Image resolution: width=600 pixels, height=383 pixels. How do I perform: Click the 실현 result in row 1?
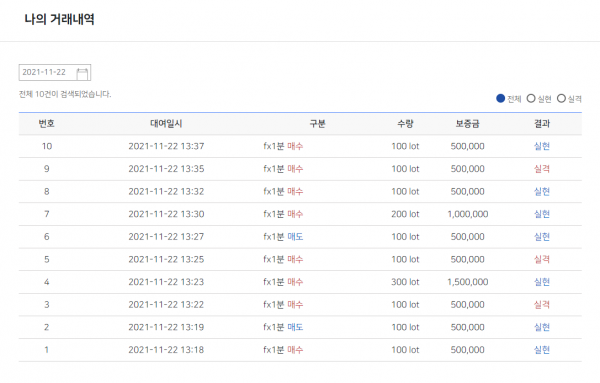542,350
